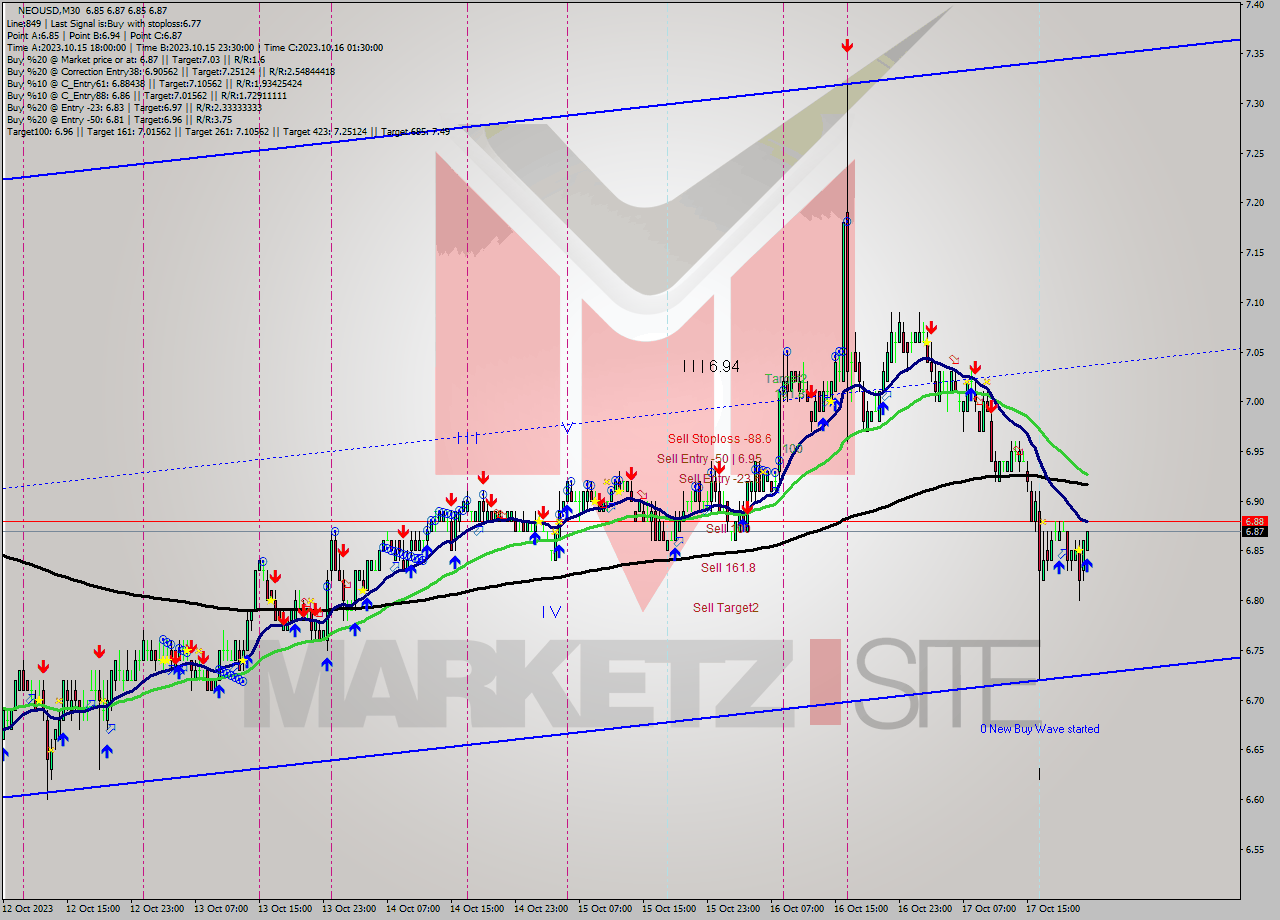Select the 'Sell Entry -50 | 6.95' label
Image resolution: width=1280 pixels, height=920 pixels.
click(711, 458)
